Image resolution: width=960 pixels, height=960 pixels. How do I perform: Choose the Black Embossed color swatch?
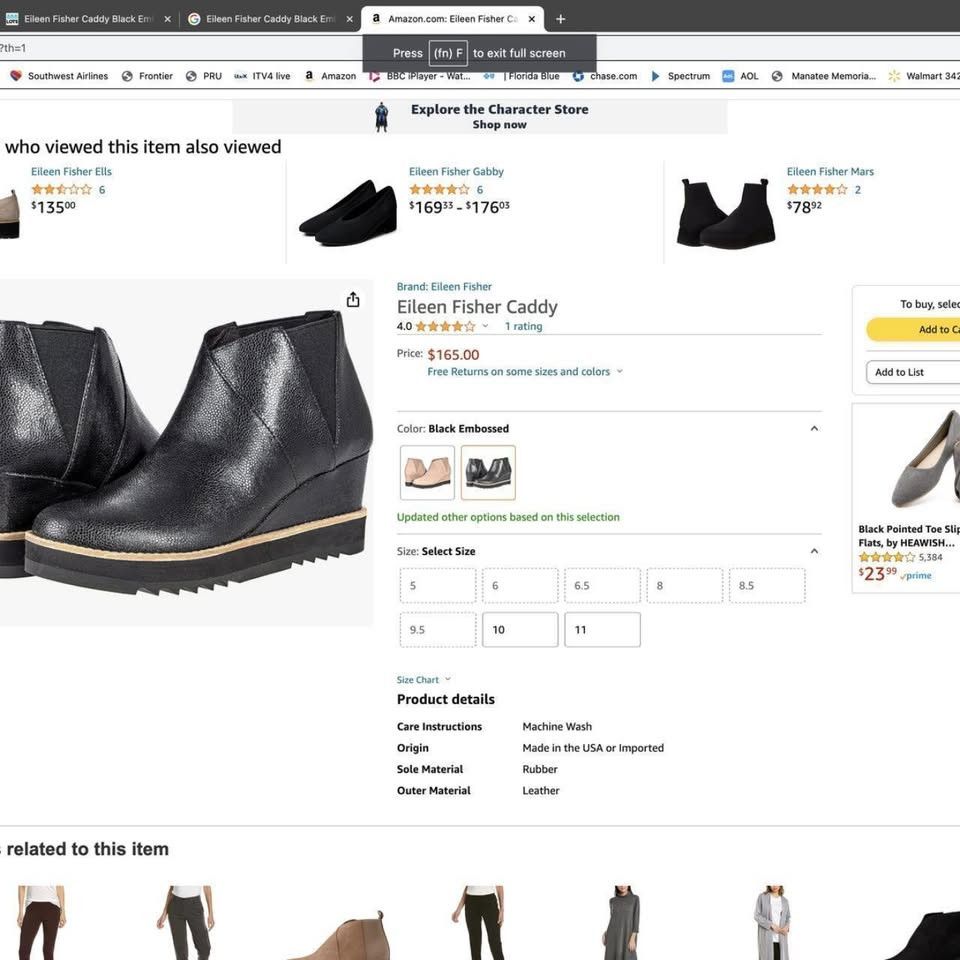[x=488, y=472]
